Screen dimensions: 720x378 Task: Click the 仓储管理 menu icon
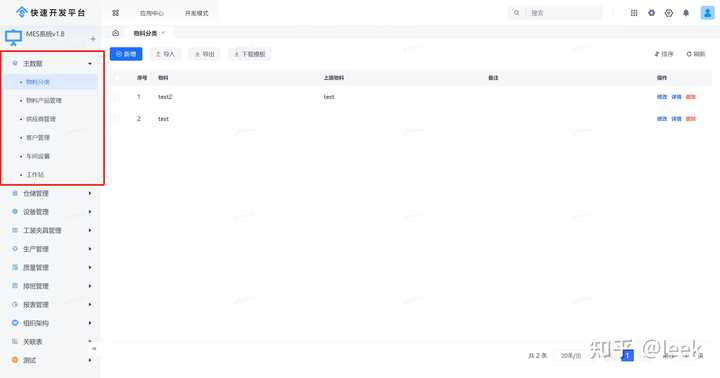click(x=15, y=193)
